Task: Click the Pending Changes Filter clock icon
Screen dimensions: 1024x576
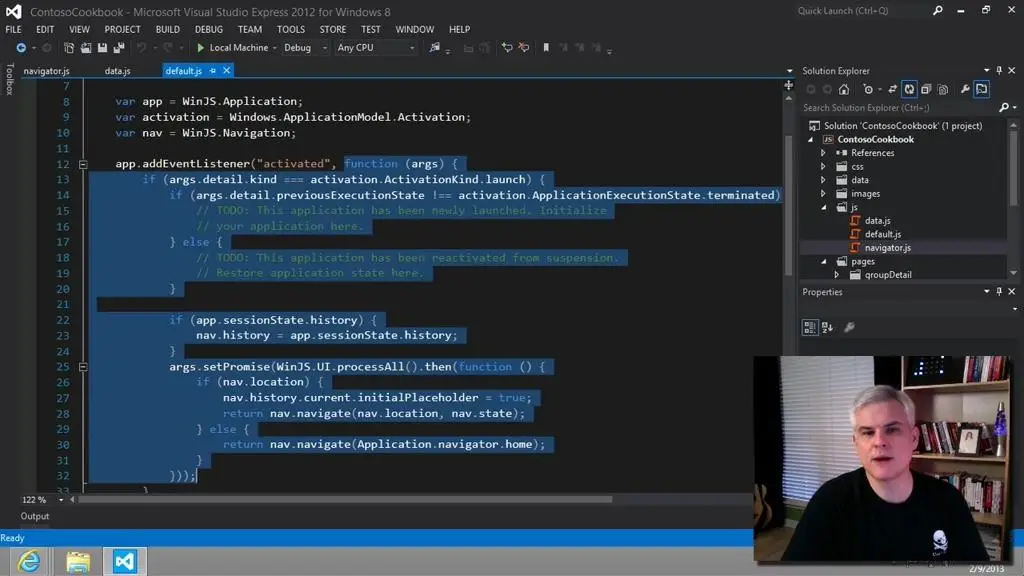Action: [x=868, y=89]
